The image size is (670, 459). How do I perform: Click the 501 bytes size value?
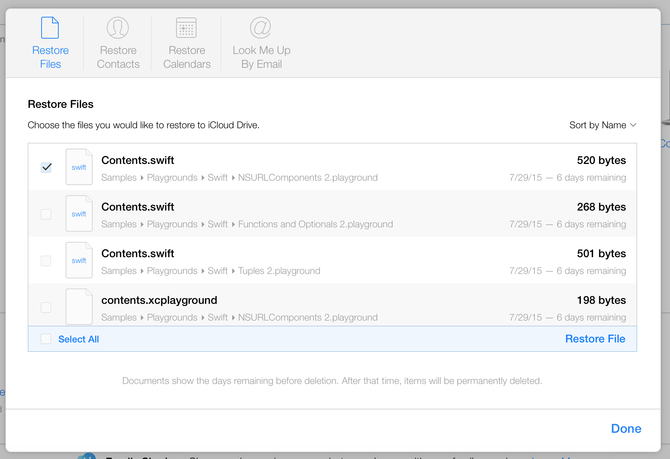coord(601,253)
